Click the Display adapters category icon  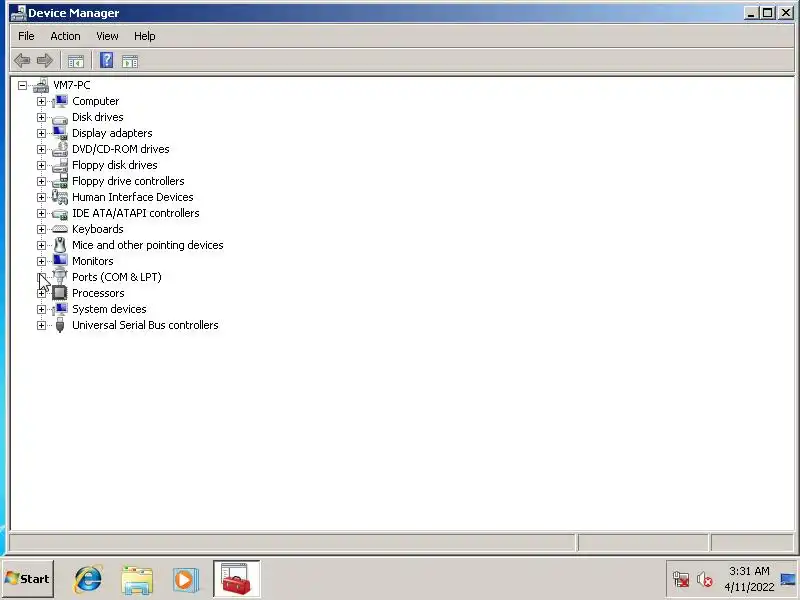pyautogui.click(x=60, y=133)
